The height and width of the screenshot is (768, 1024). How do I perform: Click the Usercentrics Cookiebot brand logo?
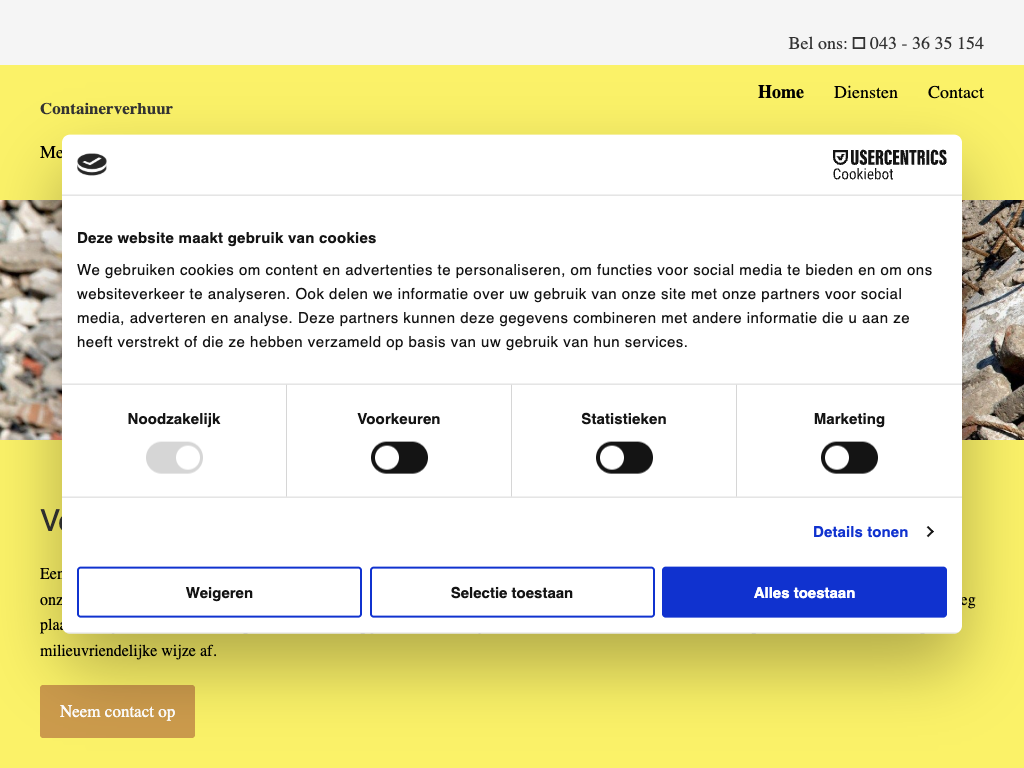click(x=889, y=165)
